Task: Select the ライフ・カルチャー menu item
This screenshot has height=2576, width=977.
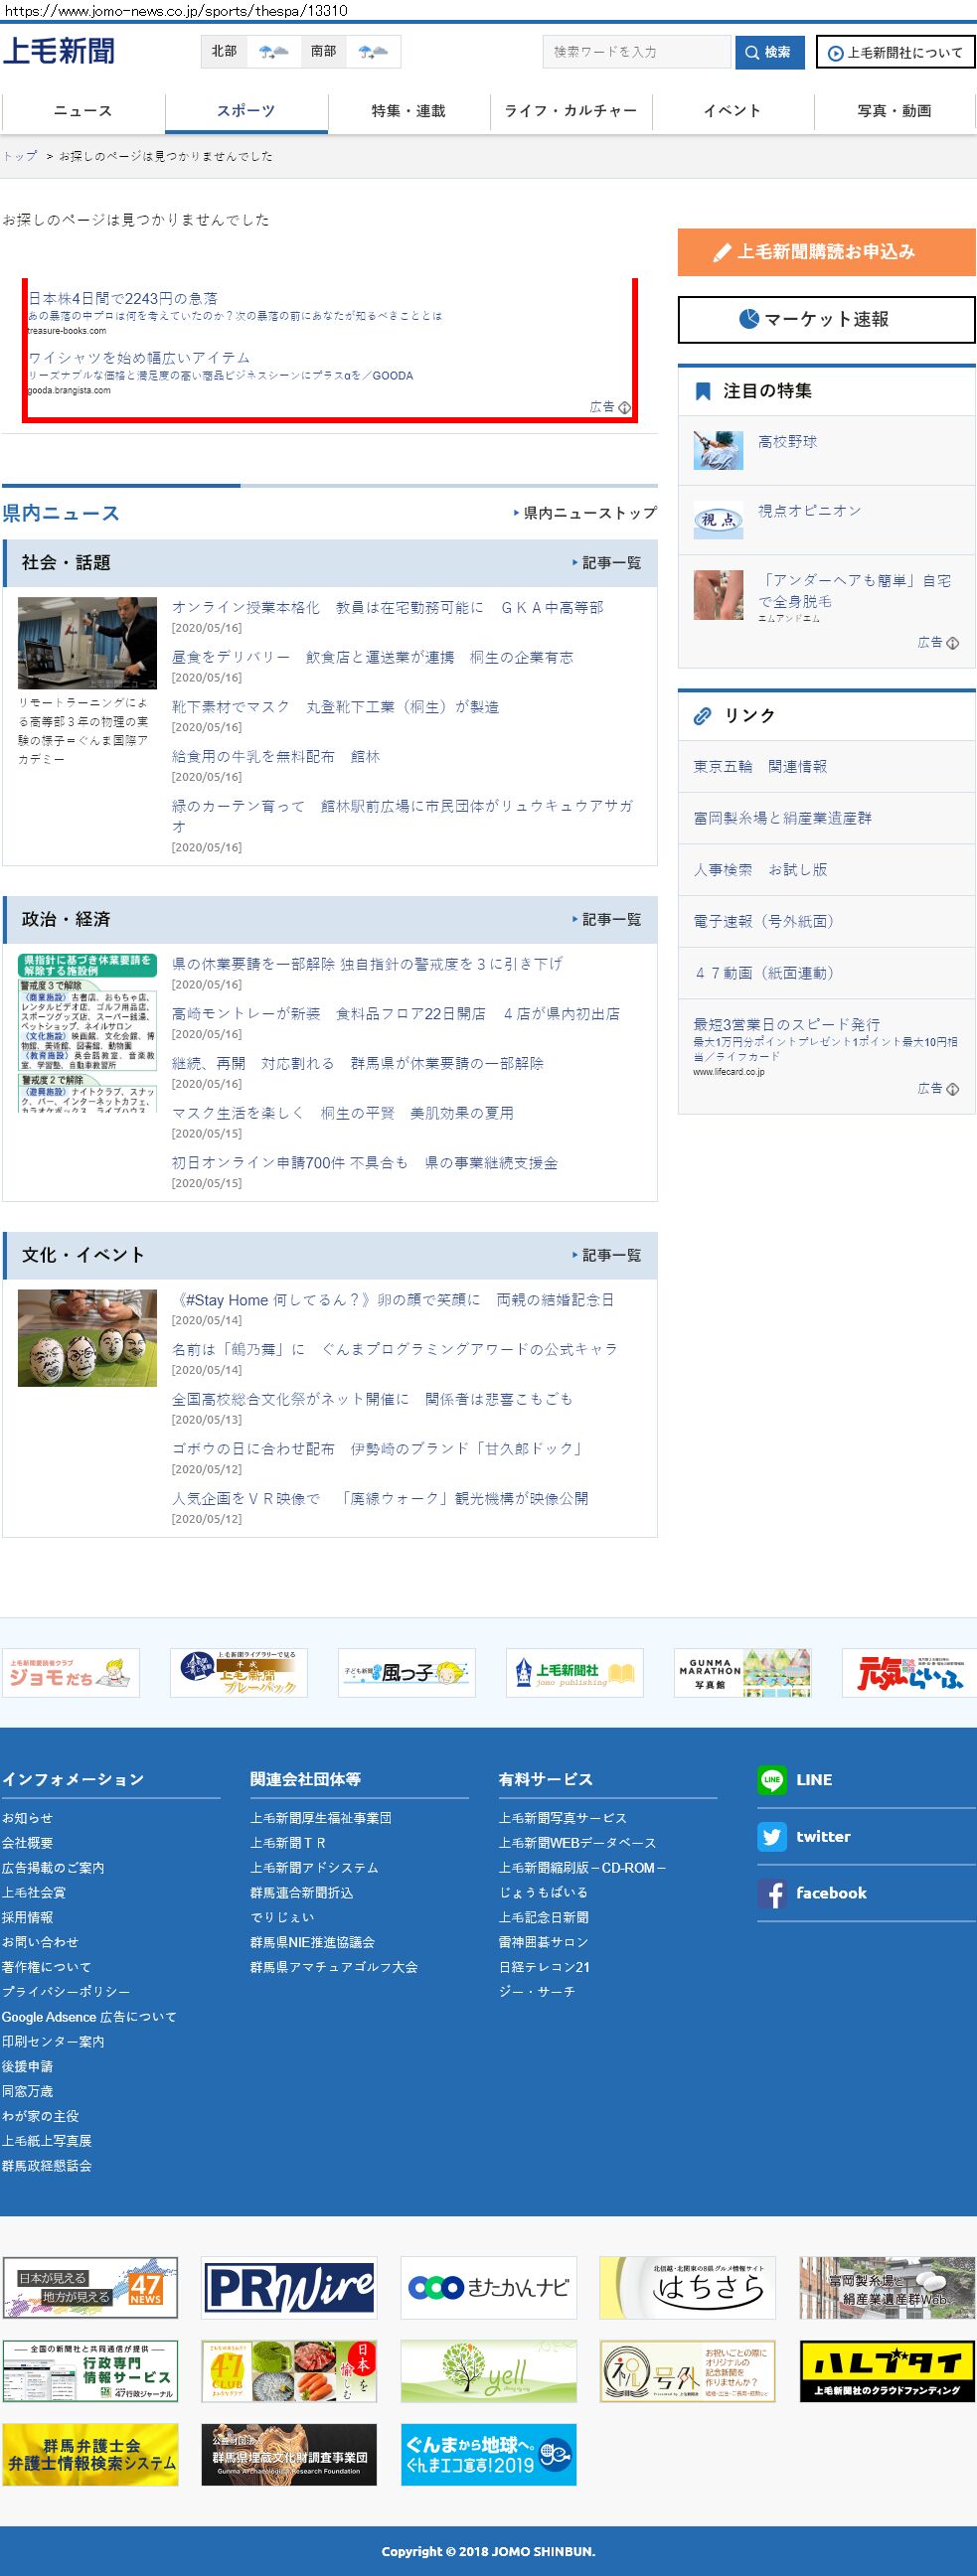Action: tap(571, 111)
